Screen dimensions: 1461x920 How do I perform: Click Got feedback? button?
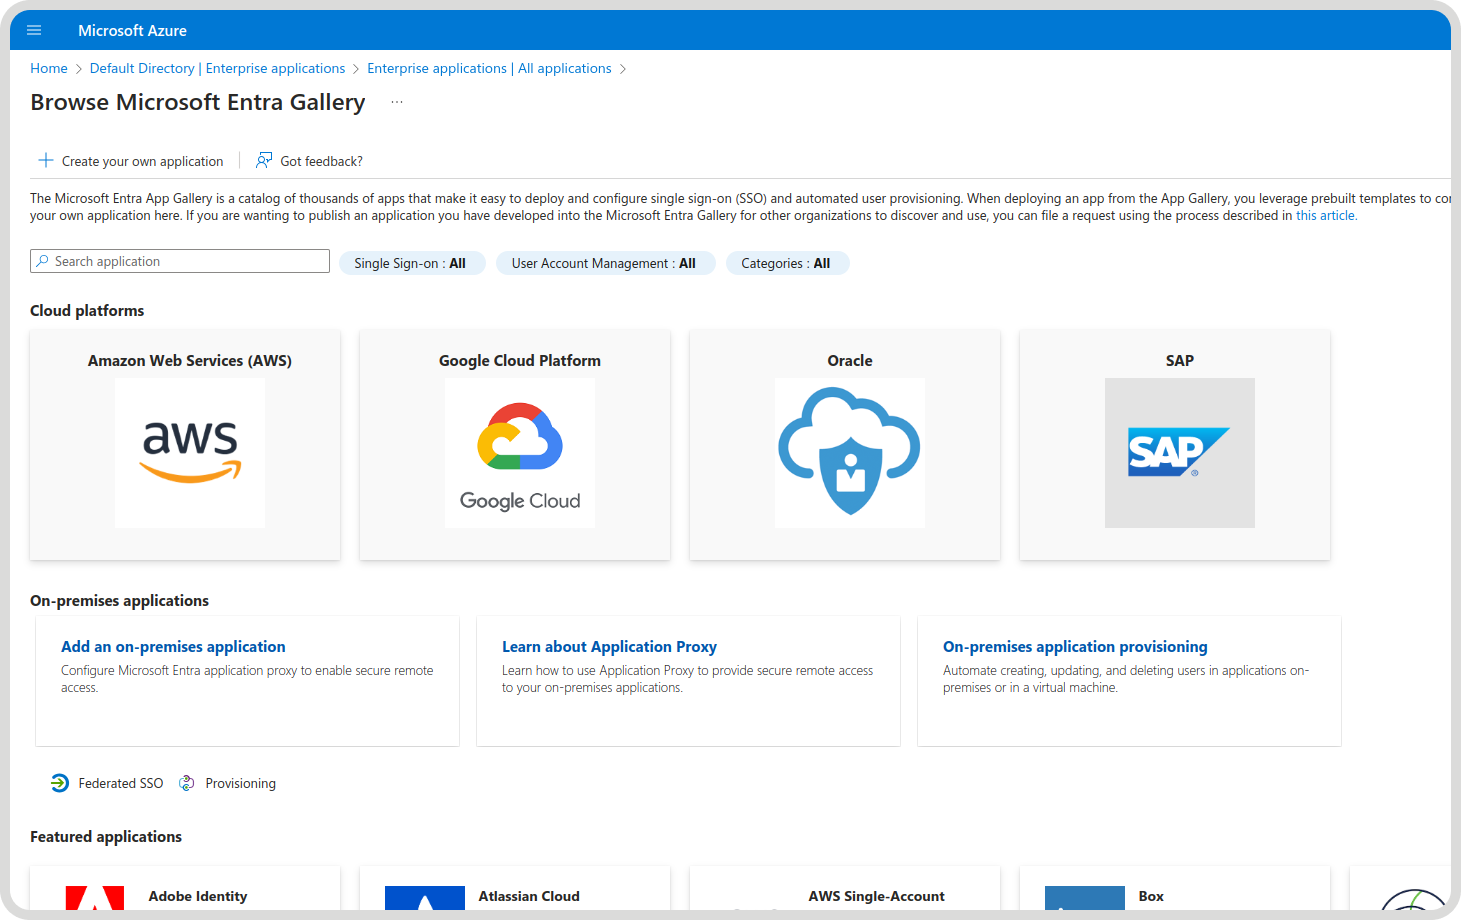pos(310,161)
